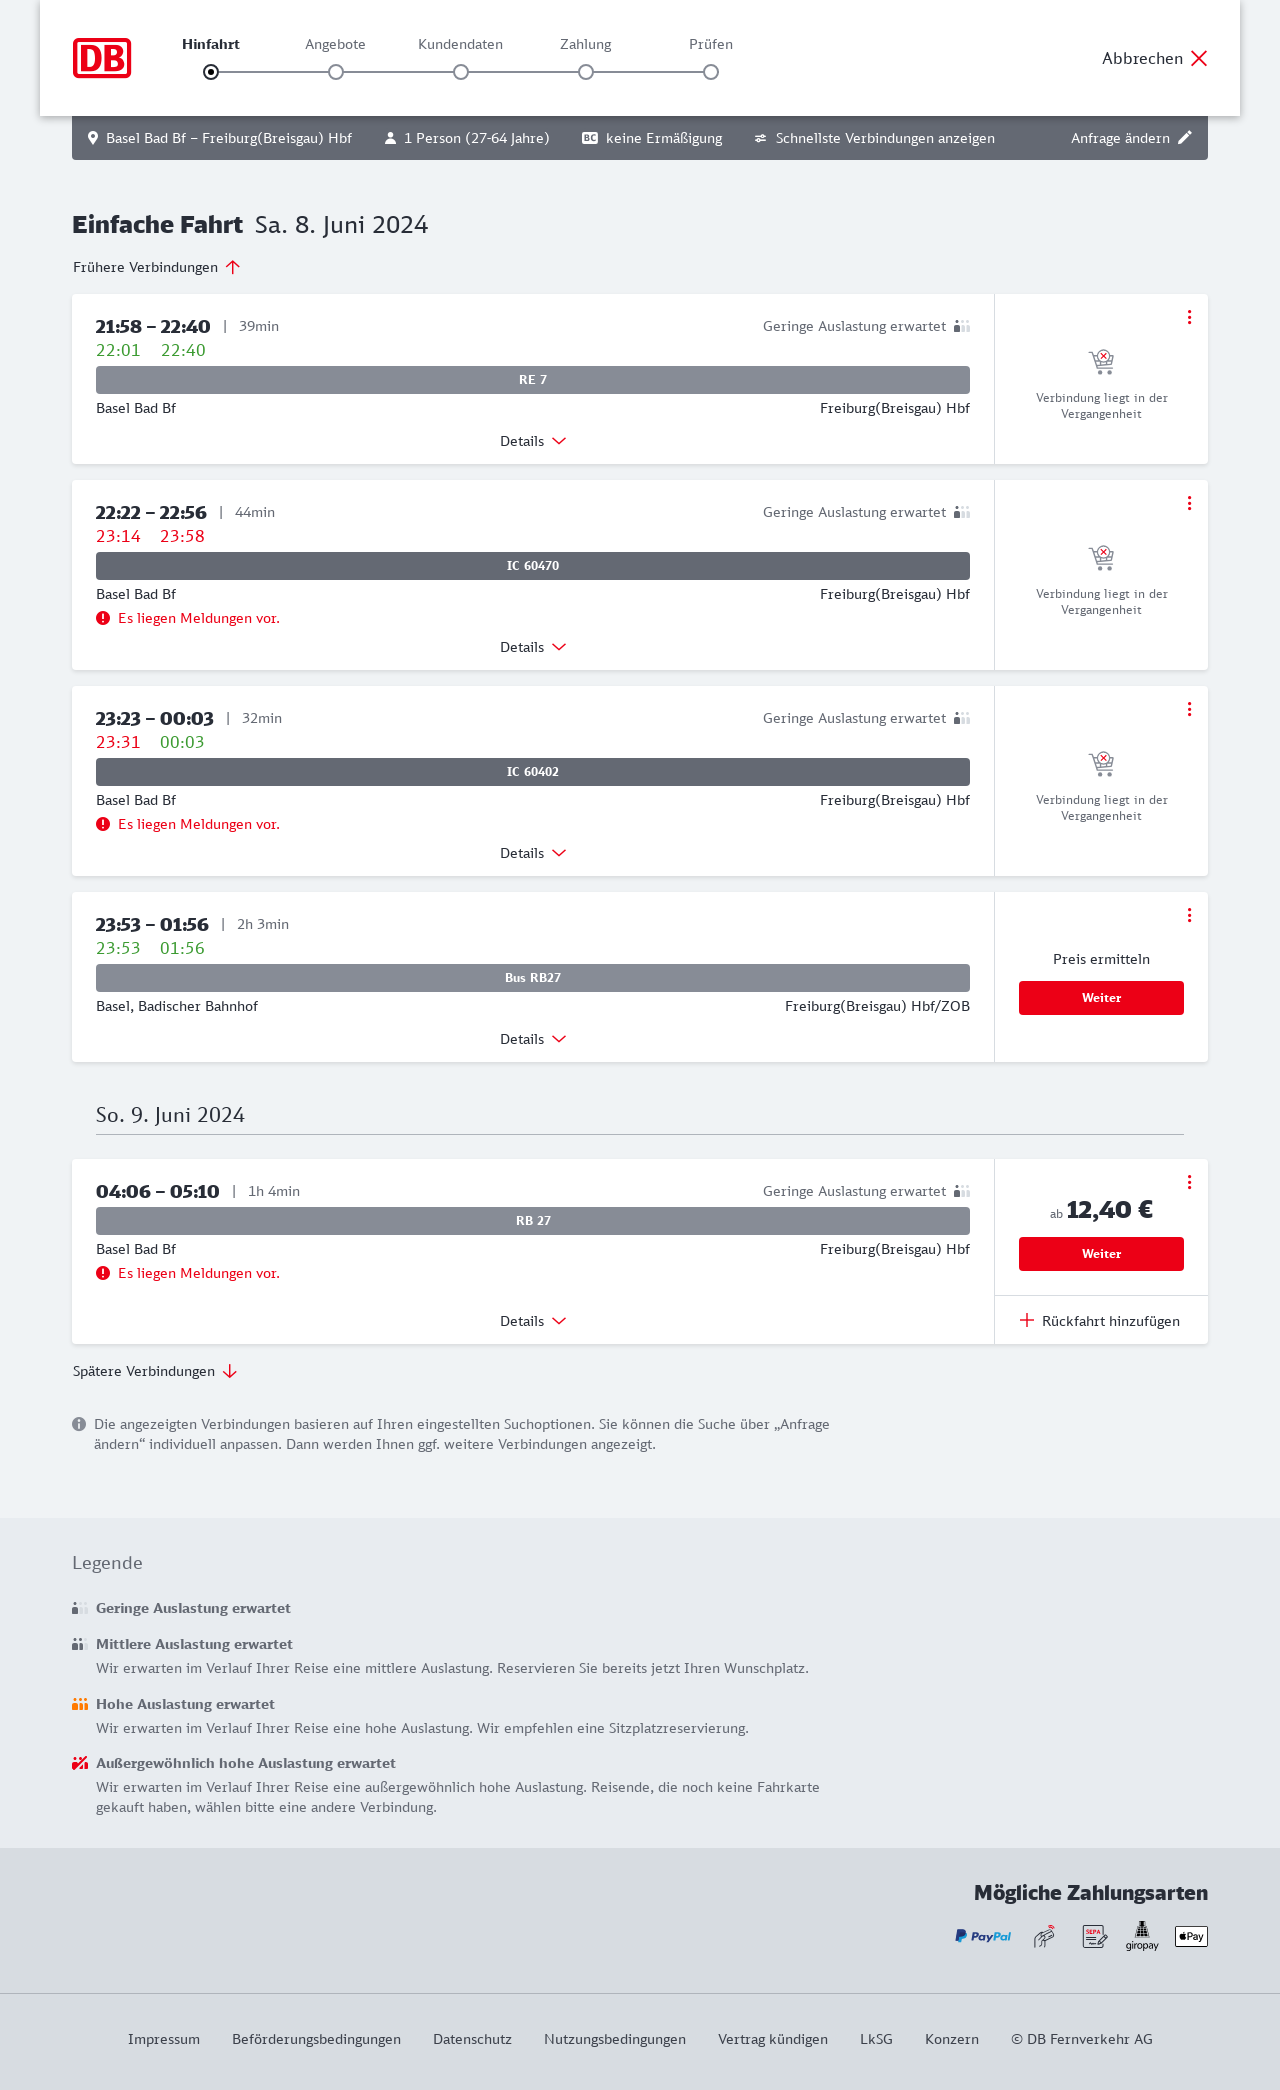The image size is (1280, 2090).
Task: Click the pencil icon beside Anfrage ändern
Action: 1185,138
